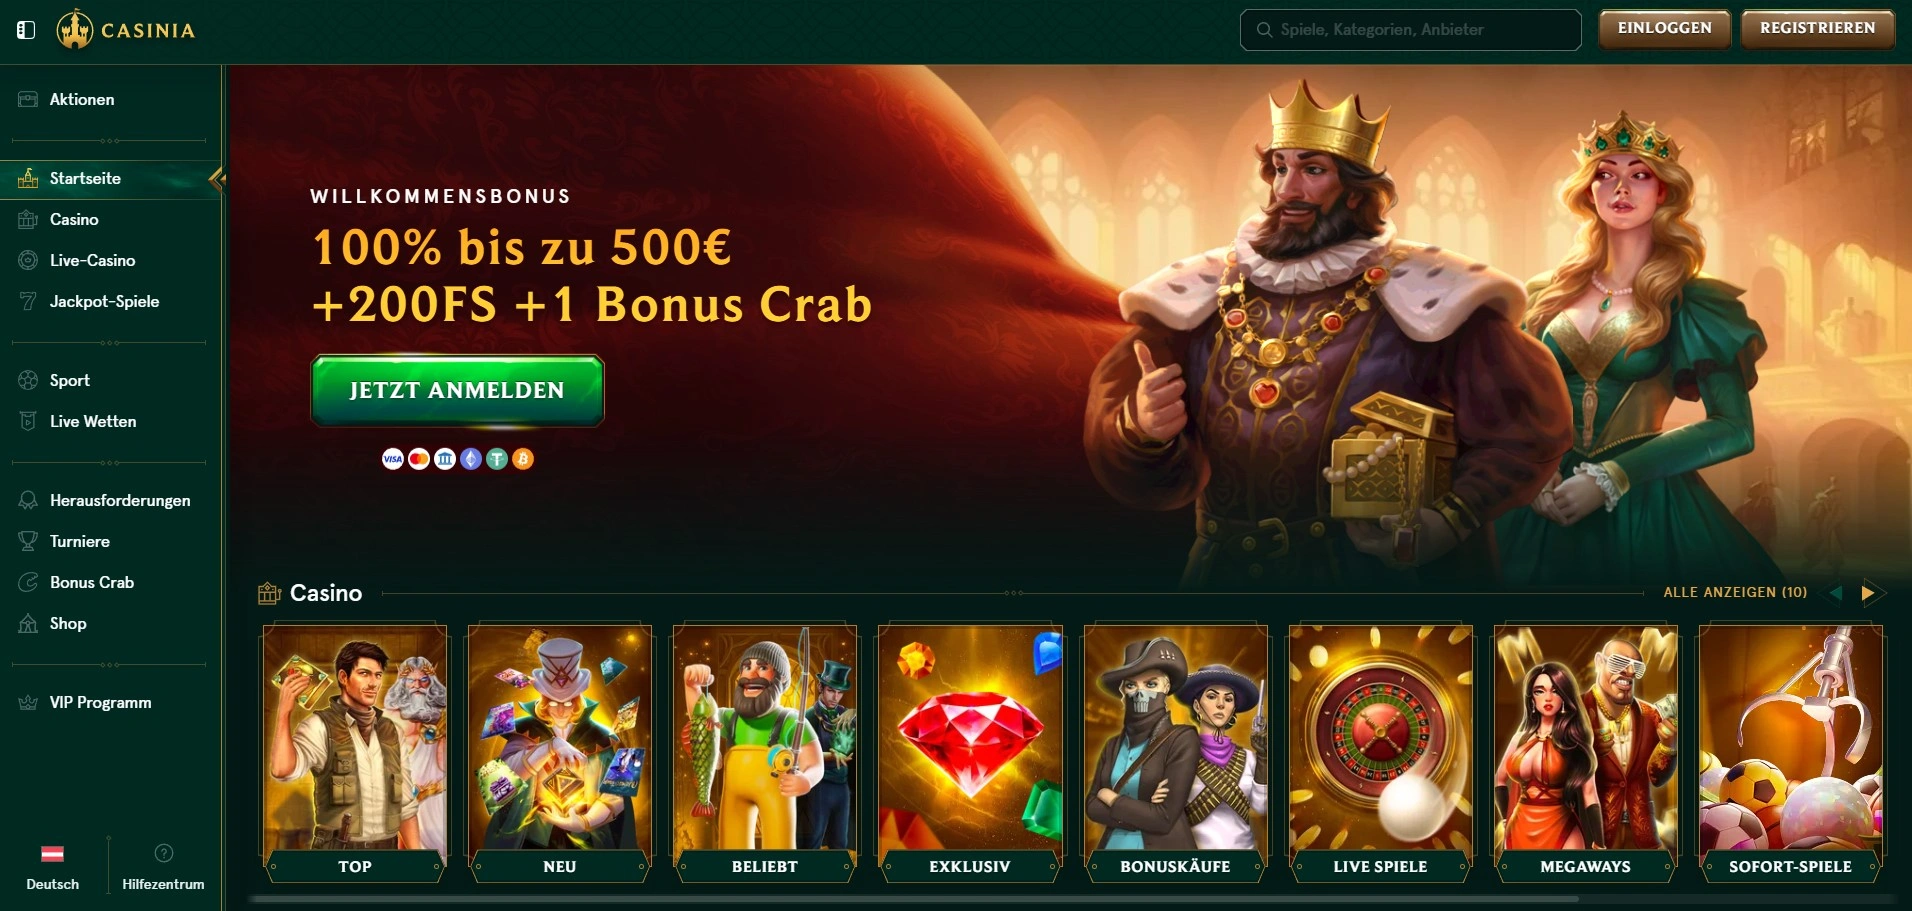
Task: Click the Casinia crown logo
Action: (75, 29)
